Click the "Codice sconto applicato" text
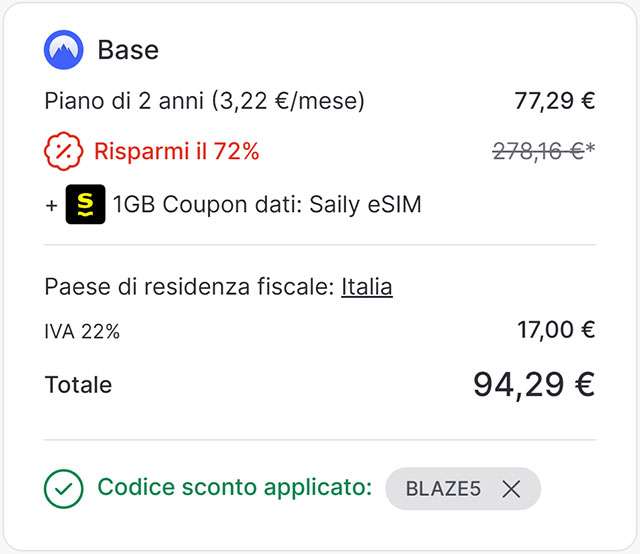Image resolution: width=640 pixels, height=554 pixels. click(234, 489)
